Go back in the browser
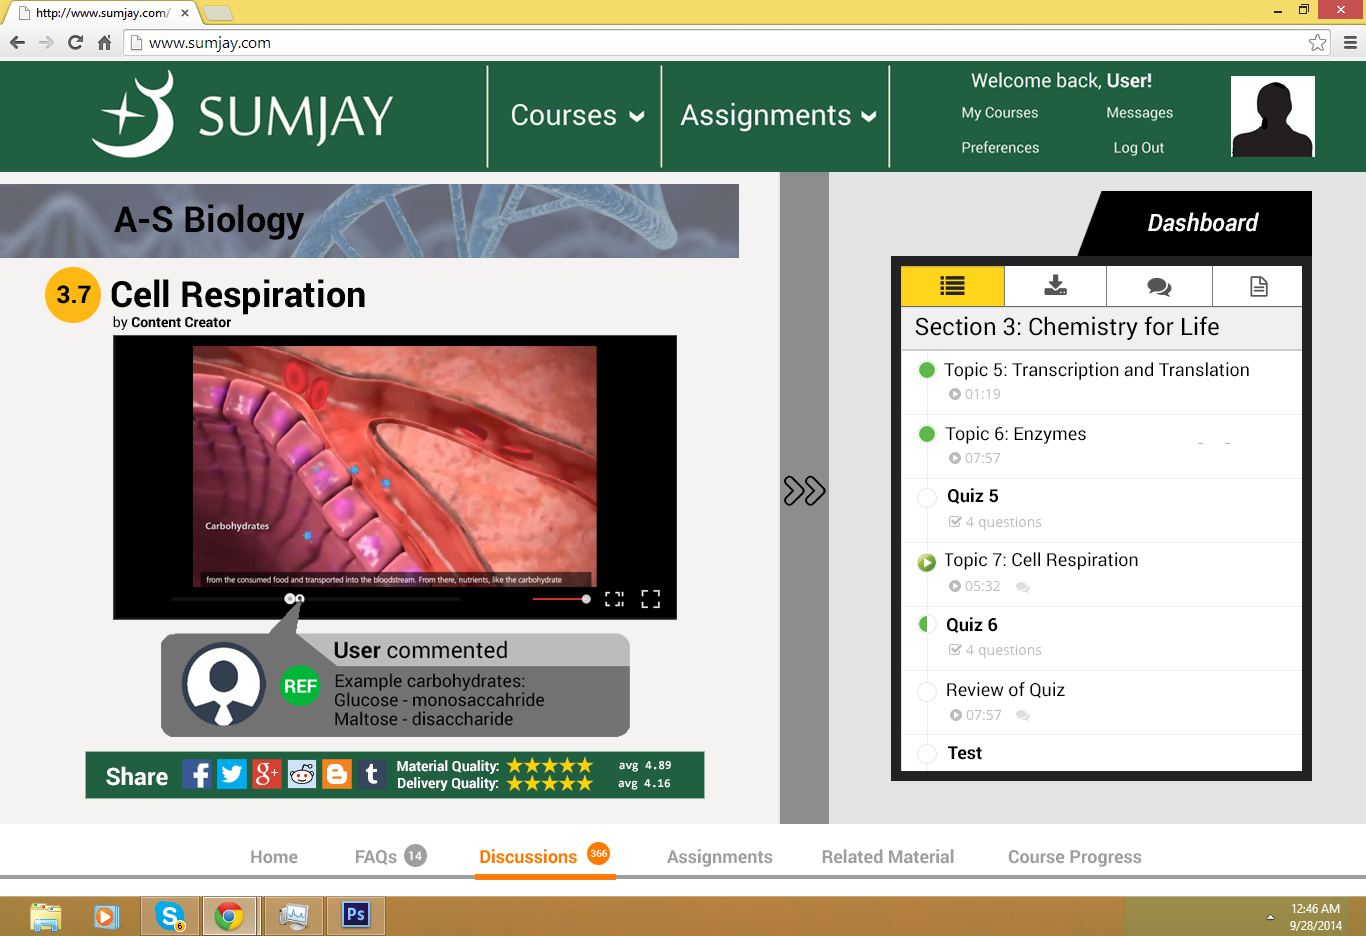Viewport: 1366px width, 936px height. click(17, 42)
